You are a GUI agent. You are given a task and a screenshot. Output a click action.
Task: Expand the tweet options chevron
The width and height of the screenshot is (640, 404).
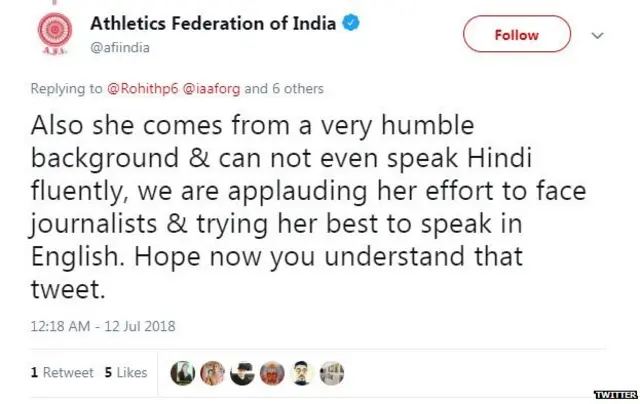pyautogui.click(x=598, y=34)
